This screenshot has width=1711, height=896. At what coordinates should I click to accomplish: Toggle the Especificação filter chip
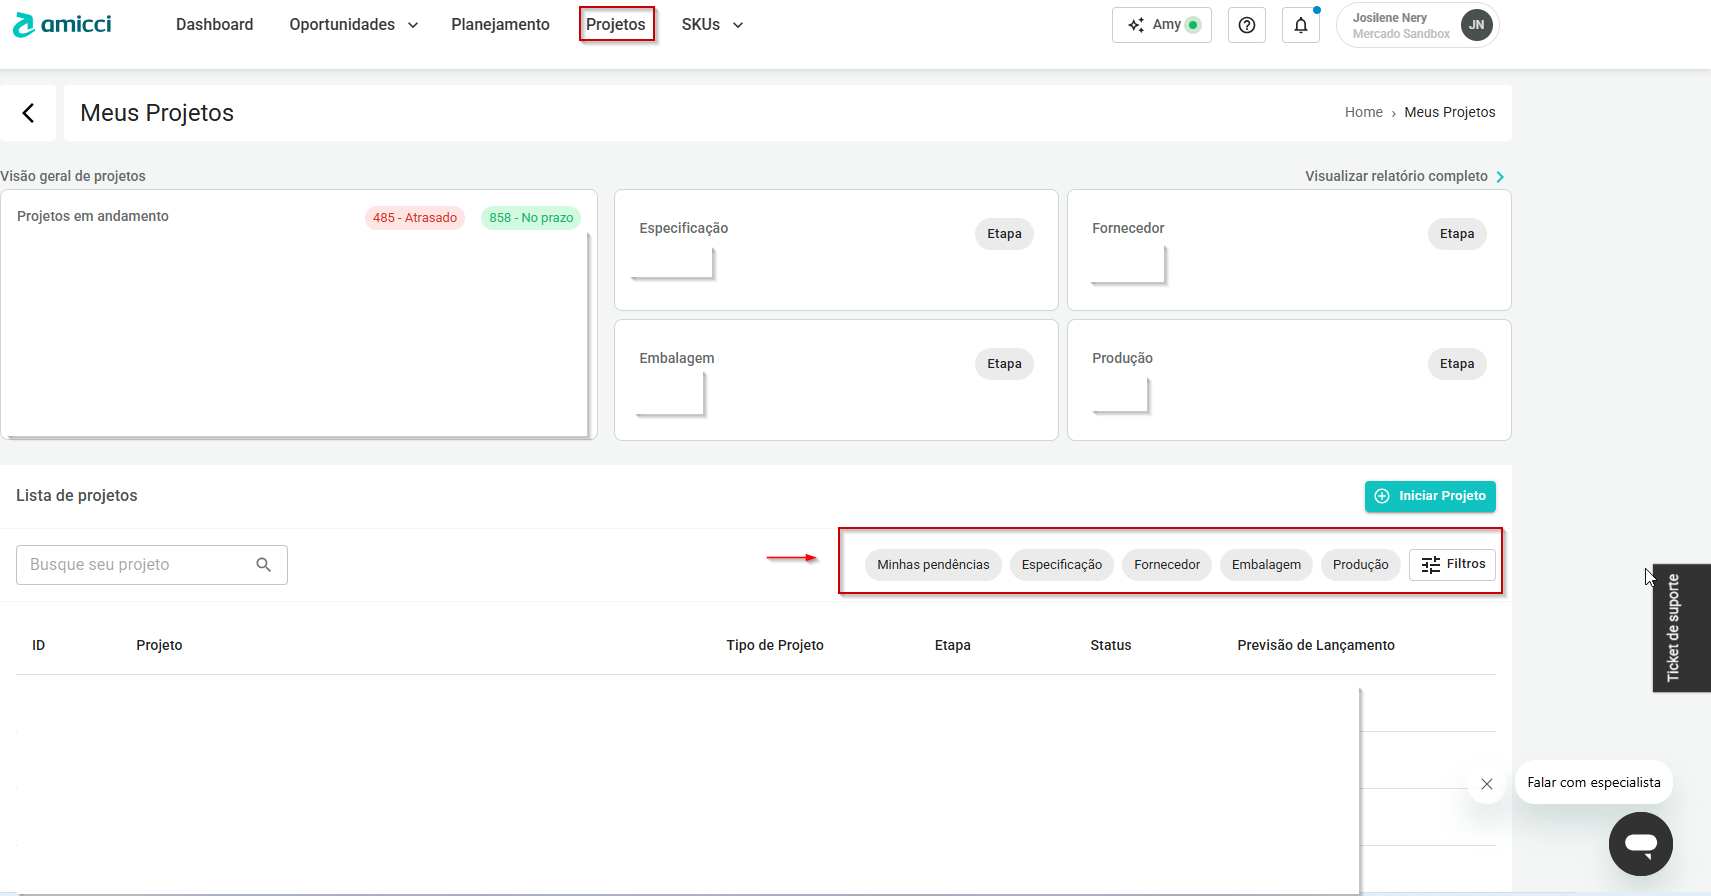point(1061,565)
